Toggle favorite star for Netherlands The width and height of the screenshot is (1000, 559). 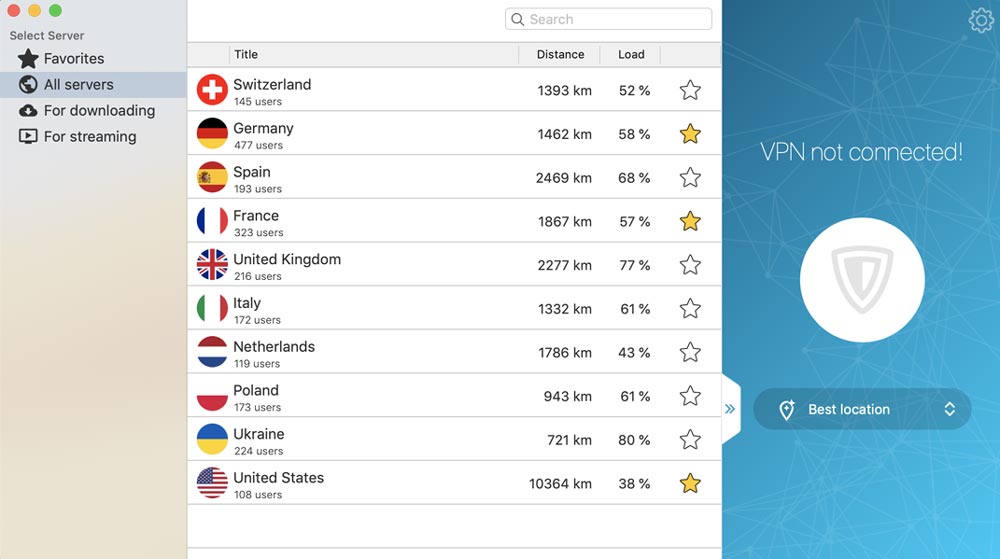[690, 352]
